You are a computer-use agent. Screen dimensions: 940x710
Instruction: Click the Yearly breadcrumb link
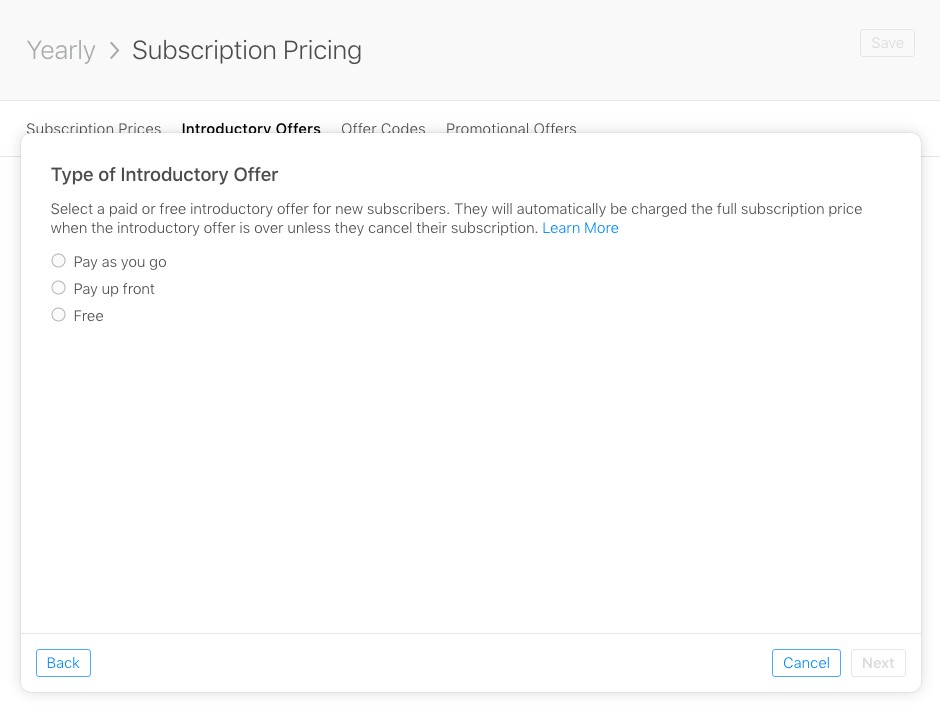click(x=60, y=49)
